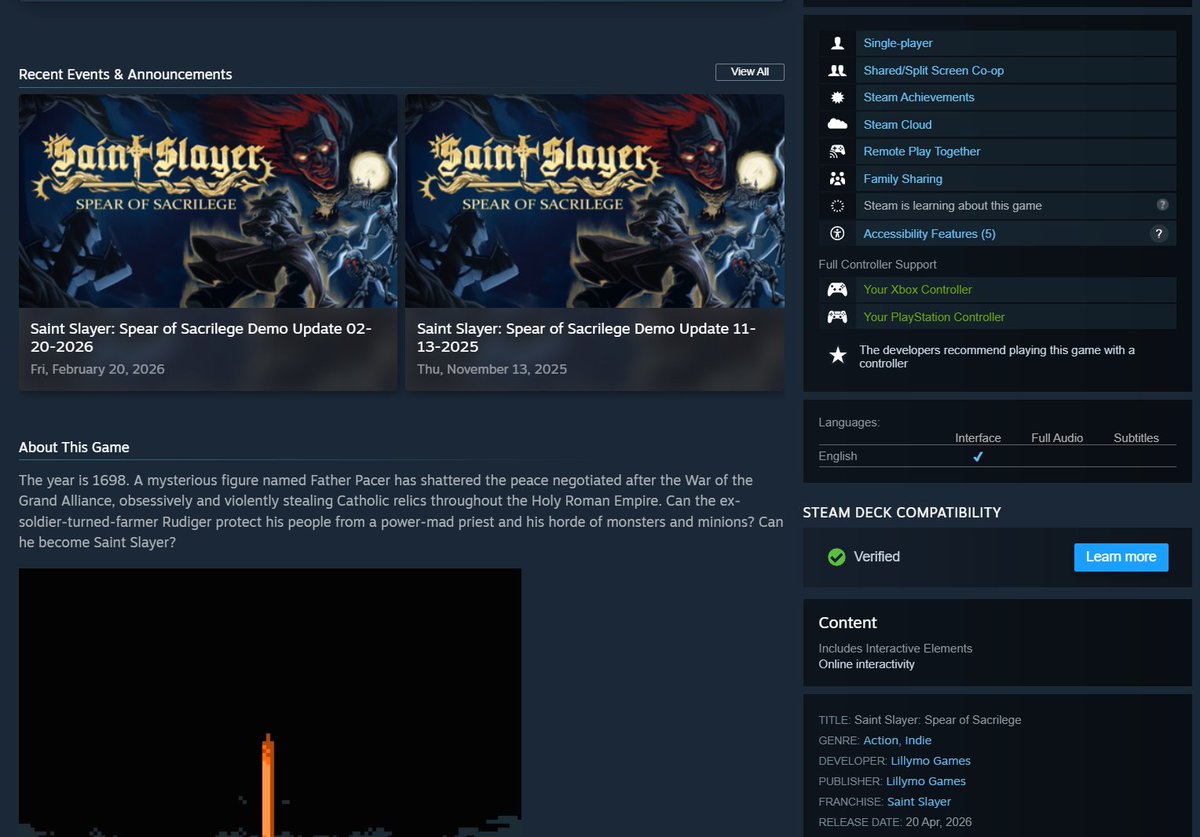
Task: Click Online interactivity text
Action: point(867,664)
